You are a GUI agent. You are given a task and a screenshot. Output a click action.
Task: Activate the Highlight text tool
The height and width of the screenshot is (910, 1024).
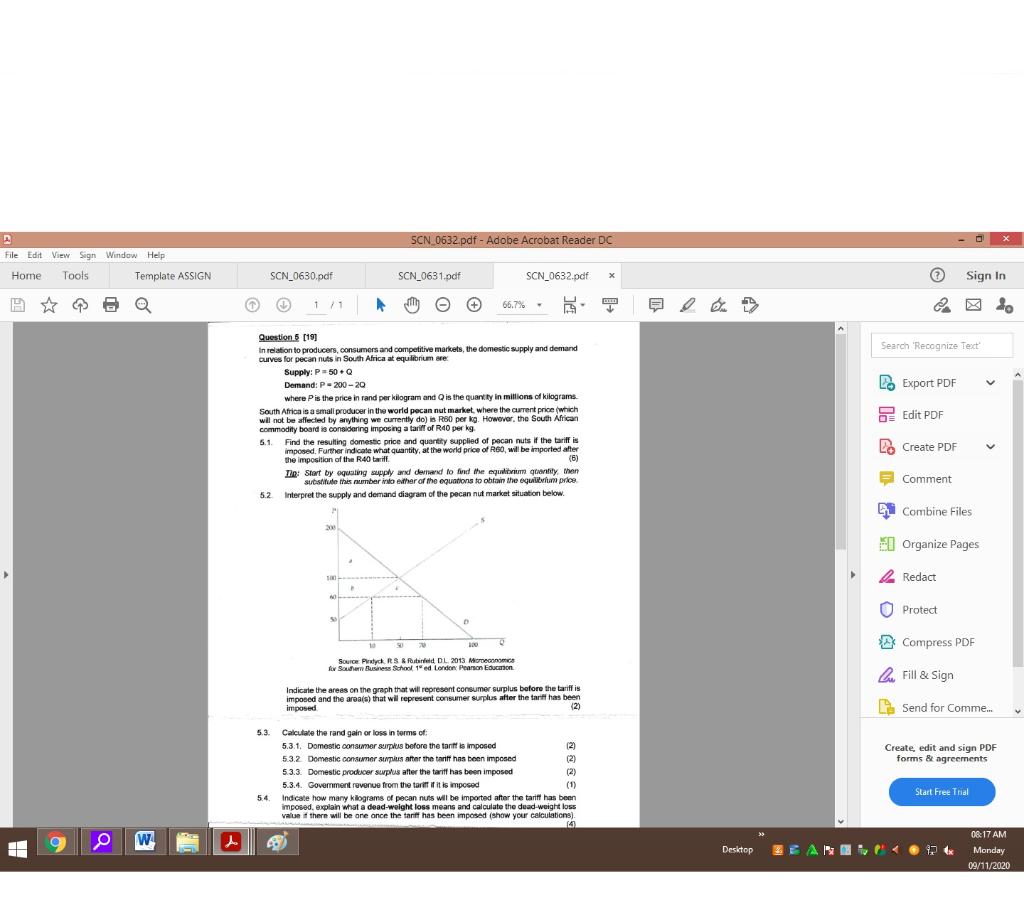pyautogui.click(x=686, y=305)
